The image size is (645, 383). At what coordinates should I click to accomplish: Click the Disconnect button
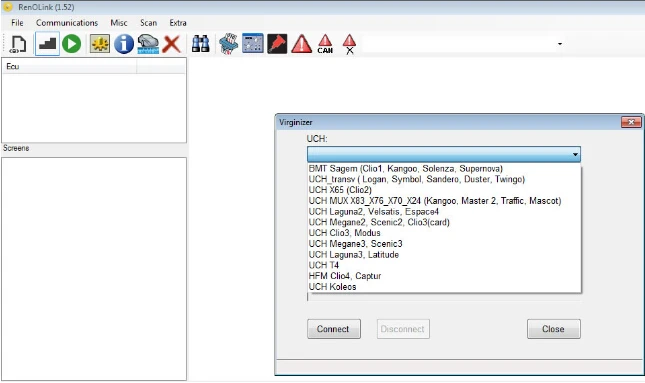coord(403,329)
